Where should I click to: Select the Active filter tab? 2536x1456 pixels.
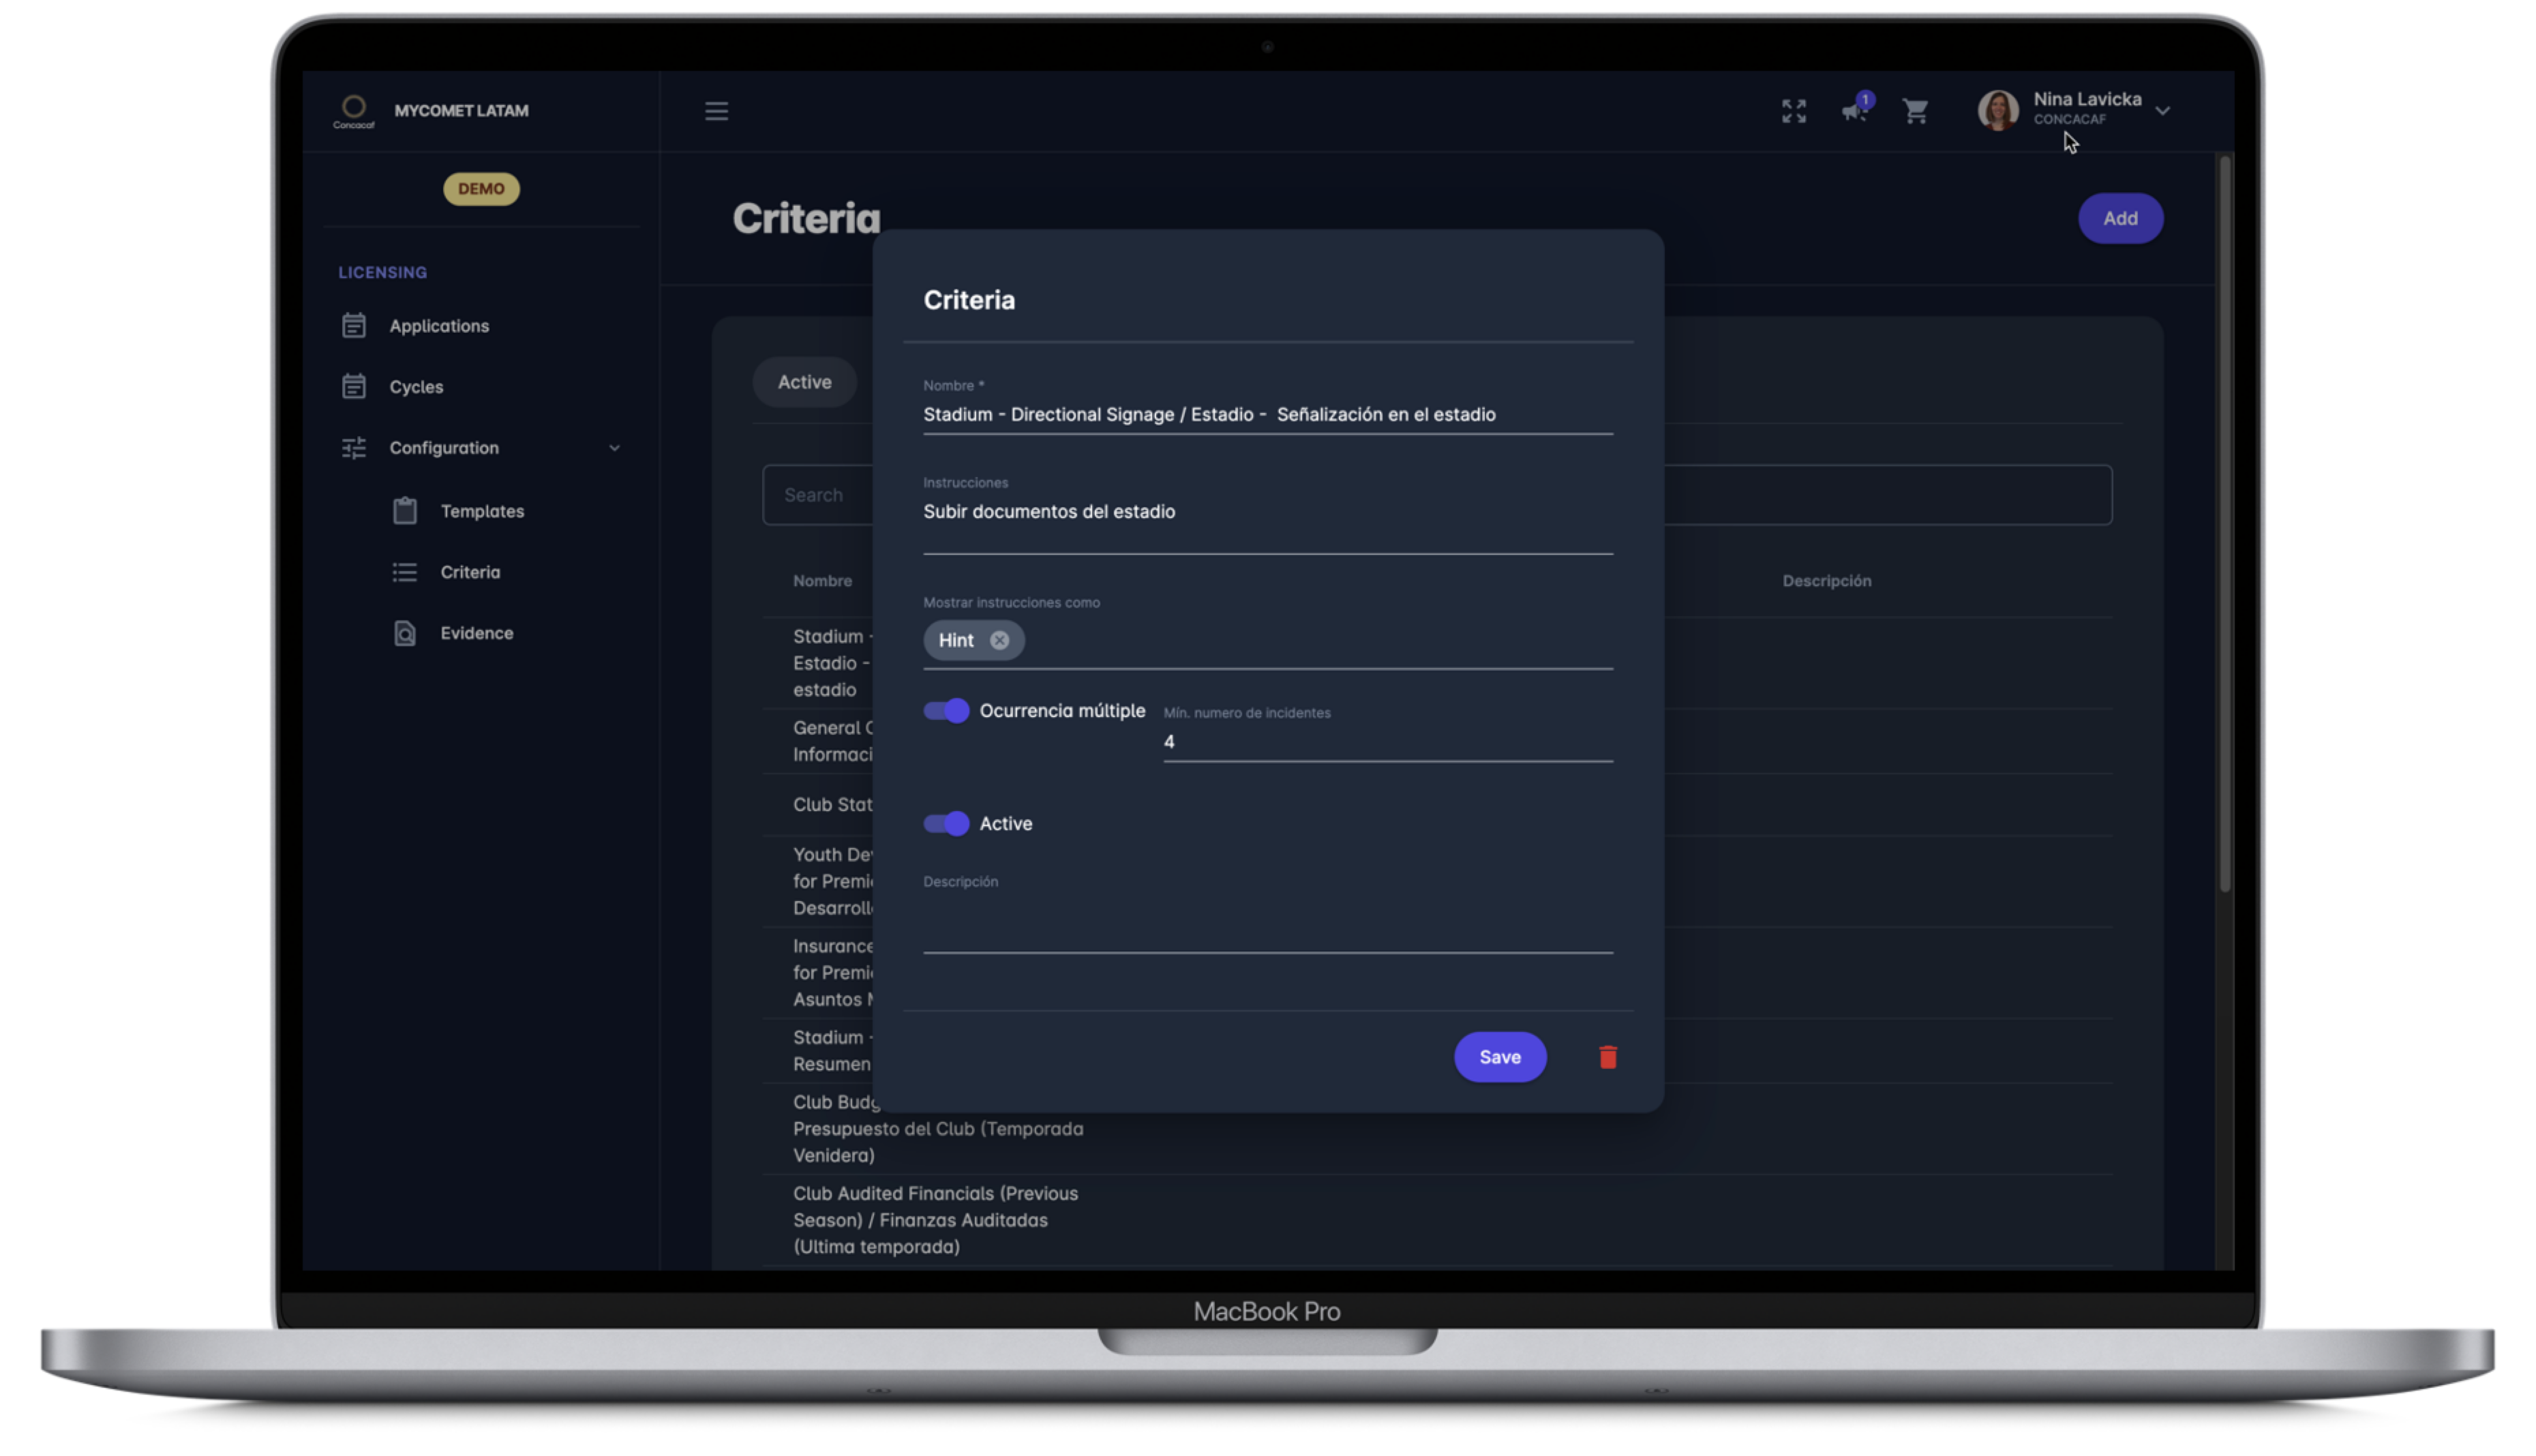tap(804, 382)
